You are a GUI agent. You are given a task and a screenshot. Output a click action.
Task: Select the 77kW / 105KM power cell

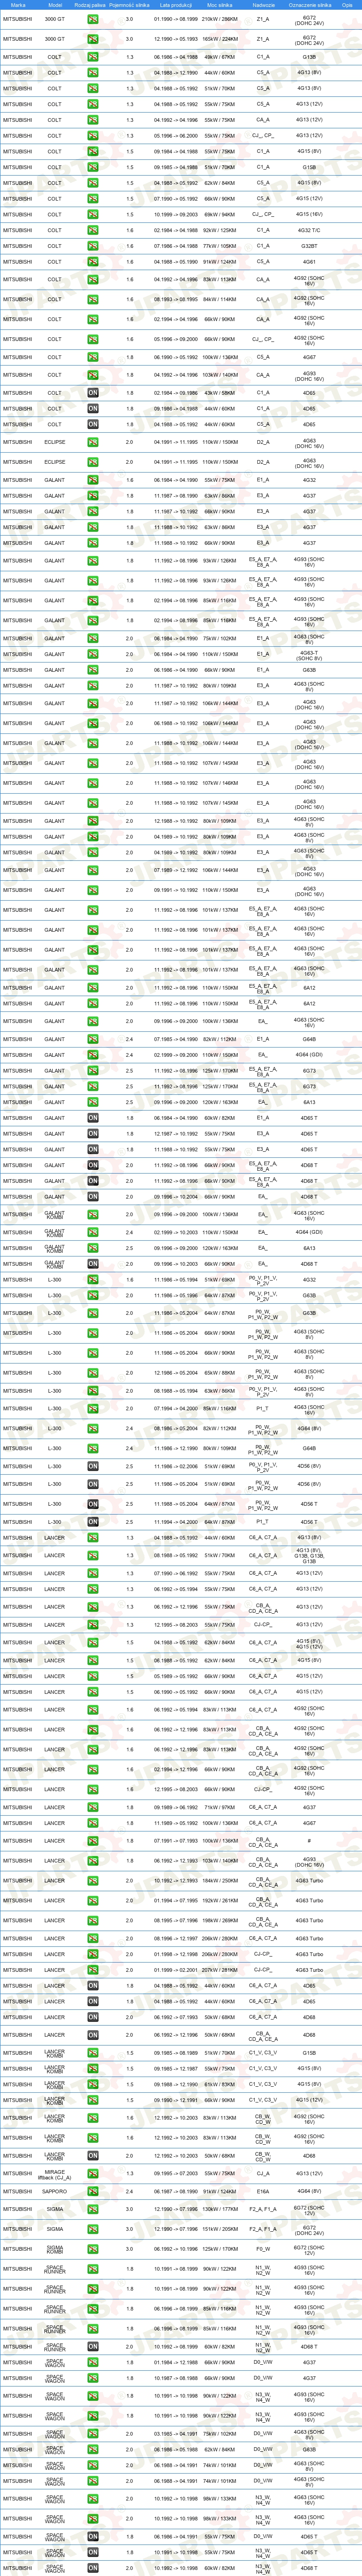pyautogui.click(x=219, y=246)
